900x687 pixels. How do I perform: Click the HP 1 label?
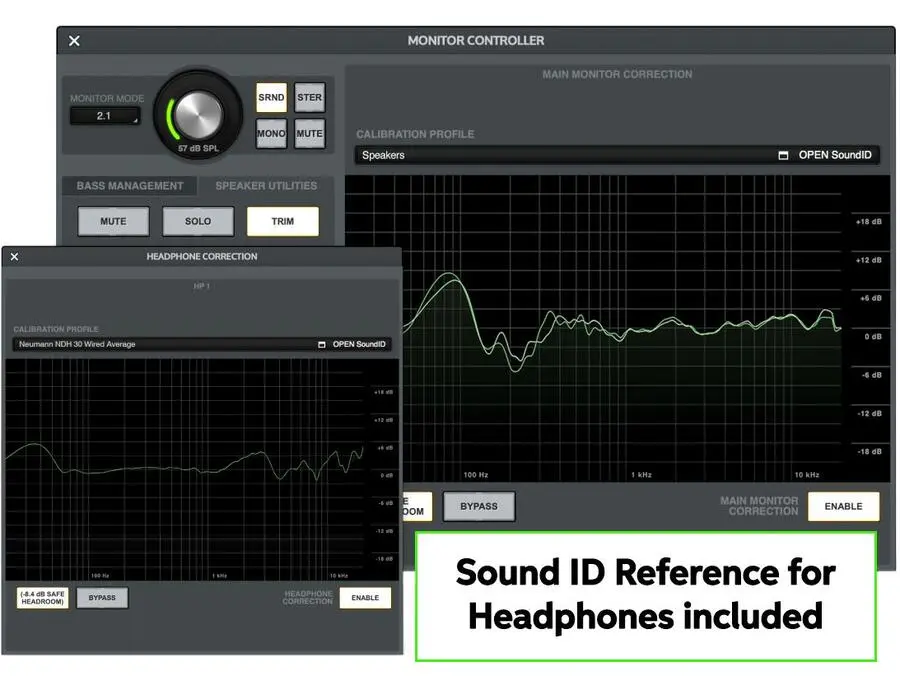click(201, 286)
